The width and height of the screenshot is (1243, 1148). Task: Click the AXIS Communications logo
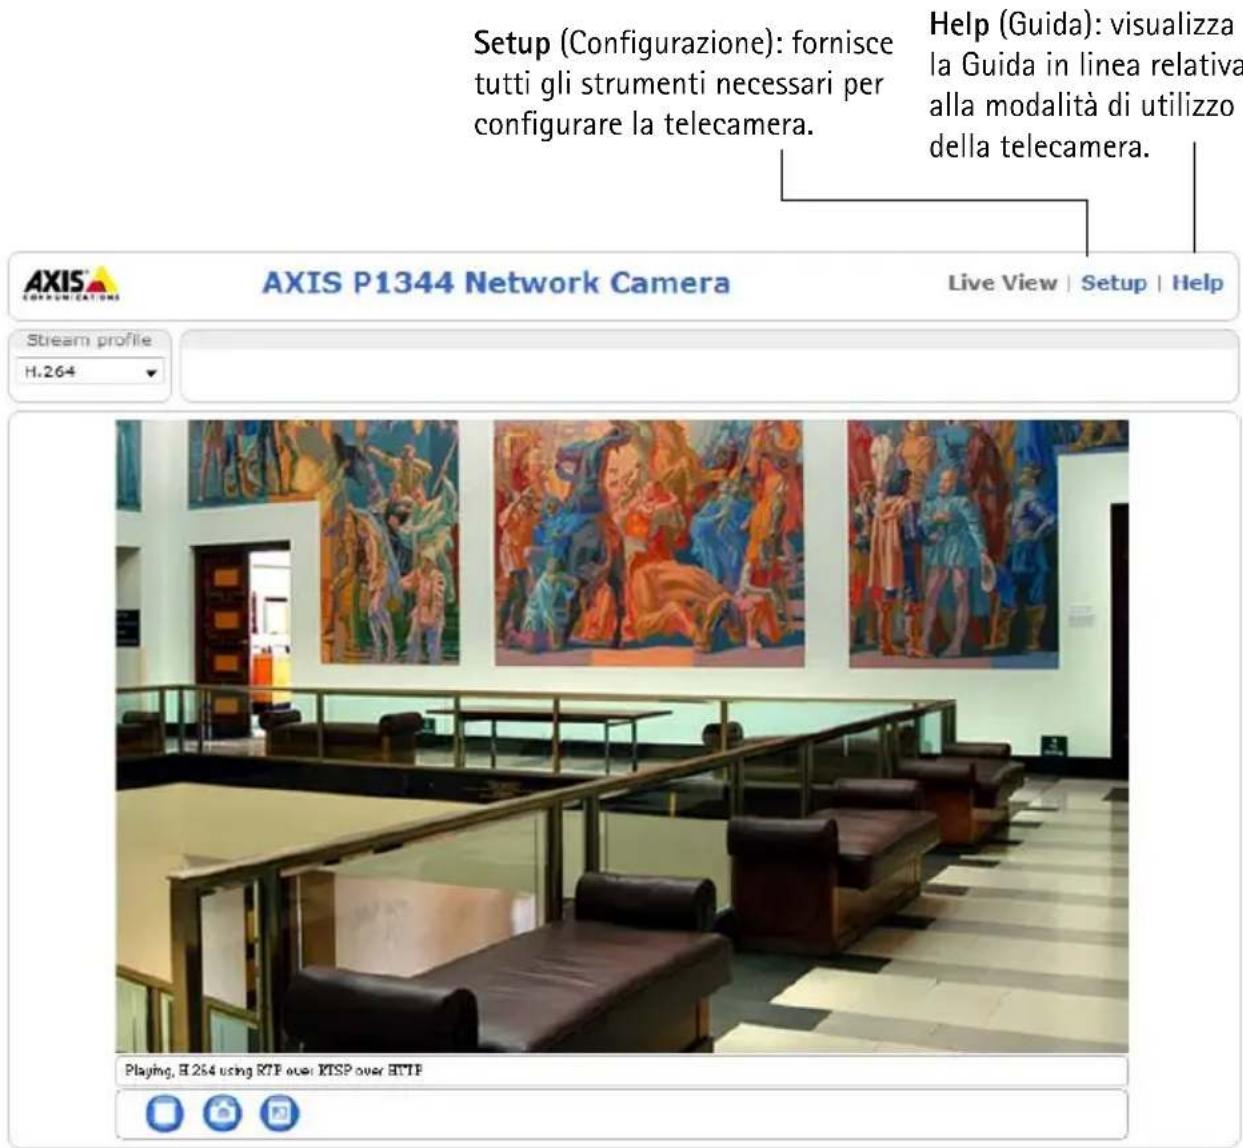(71, 283)
